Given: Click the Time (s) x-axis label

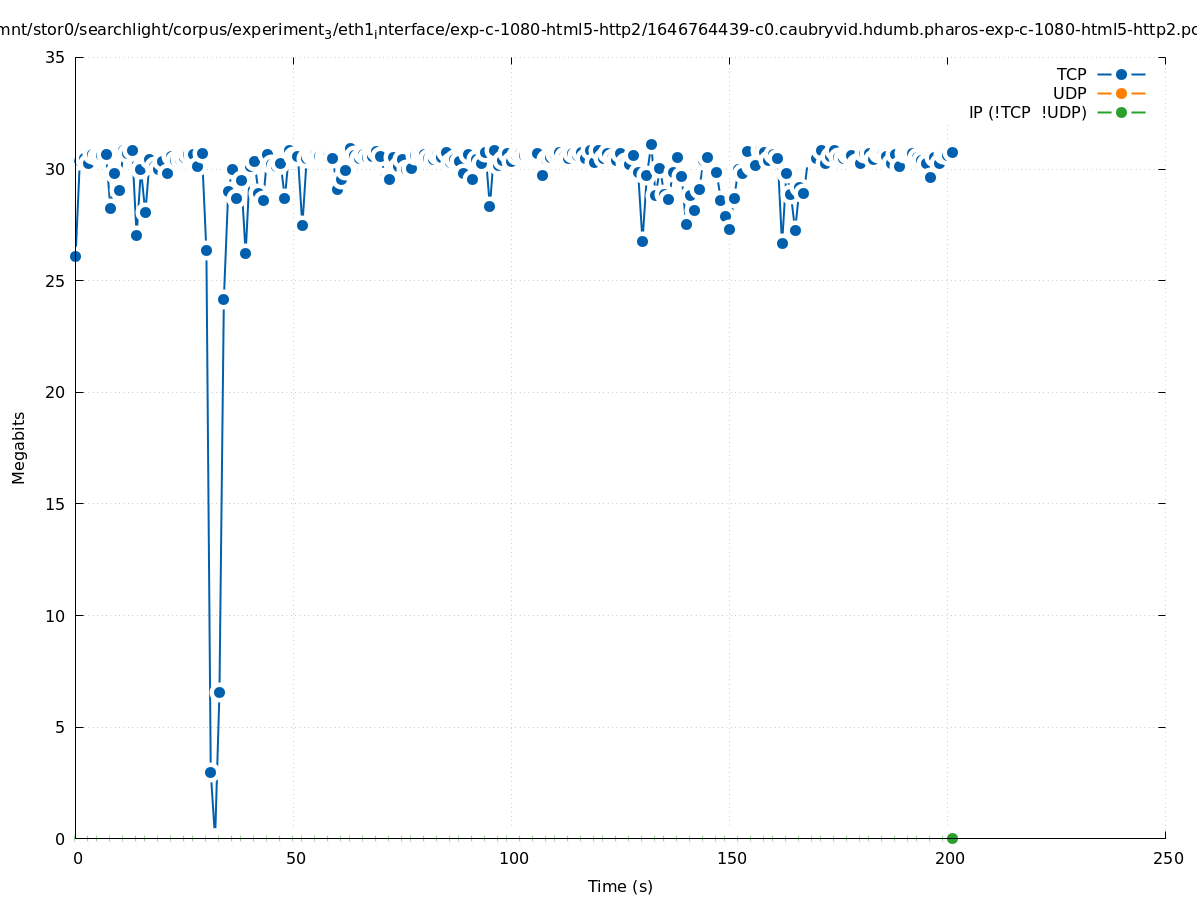Looking at the screenshot, I should (619, 886).
